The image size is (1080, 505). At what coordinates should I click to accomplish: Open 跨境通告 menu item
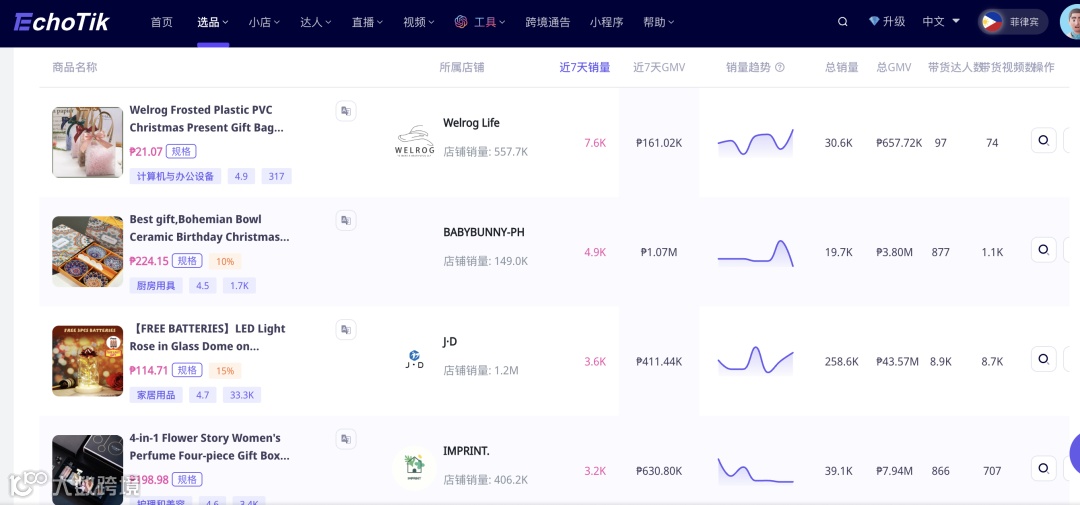pos(548,22)
